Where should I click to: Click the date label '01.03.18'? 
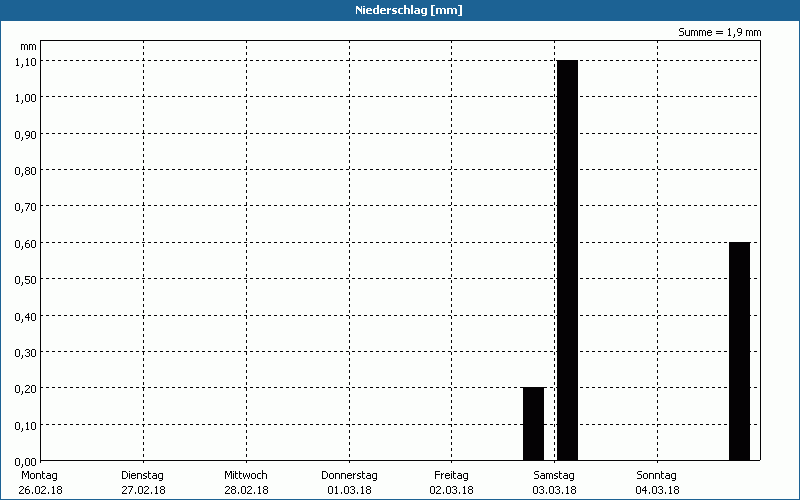tap(349, 491)
